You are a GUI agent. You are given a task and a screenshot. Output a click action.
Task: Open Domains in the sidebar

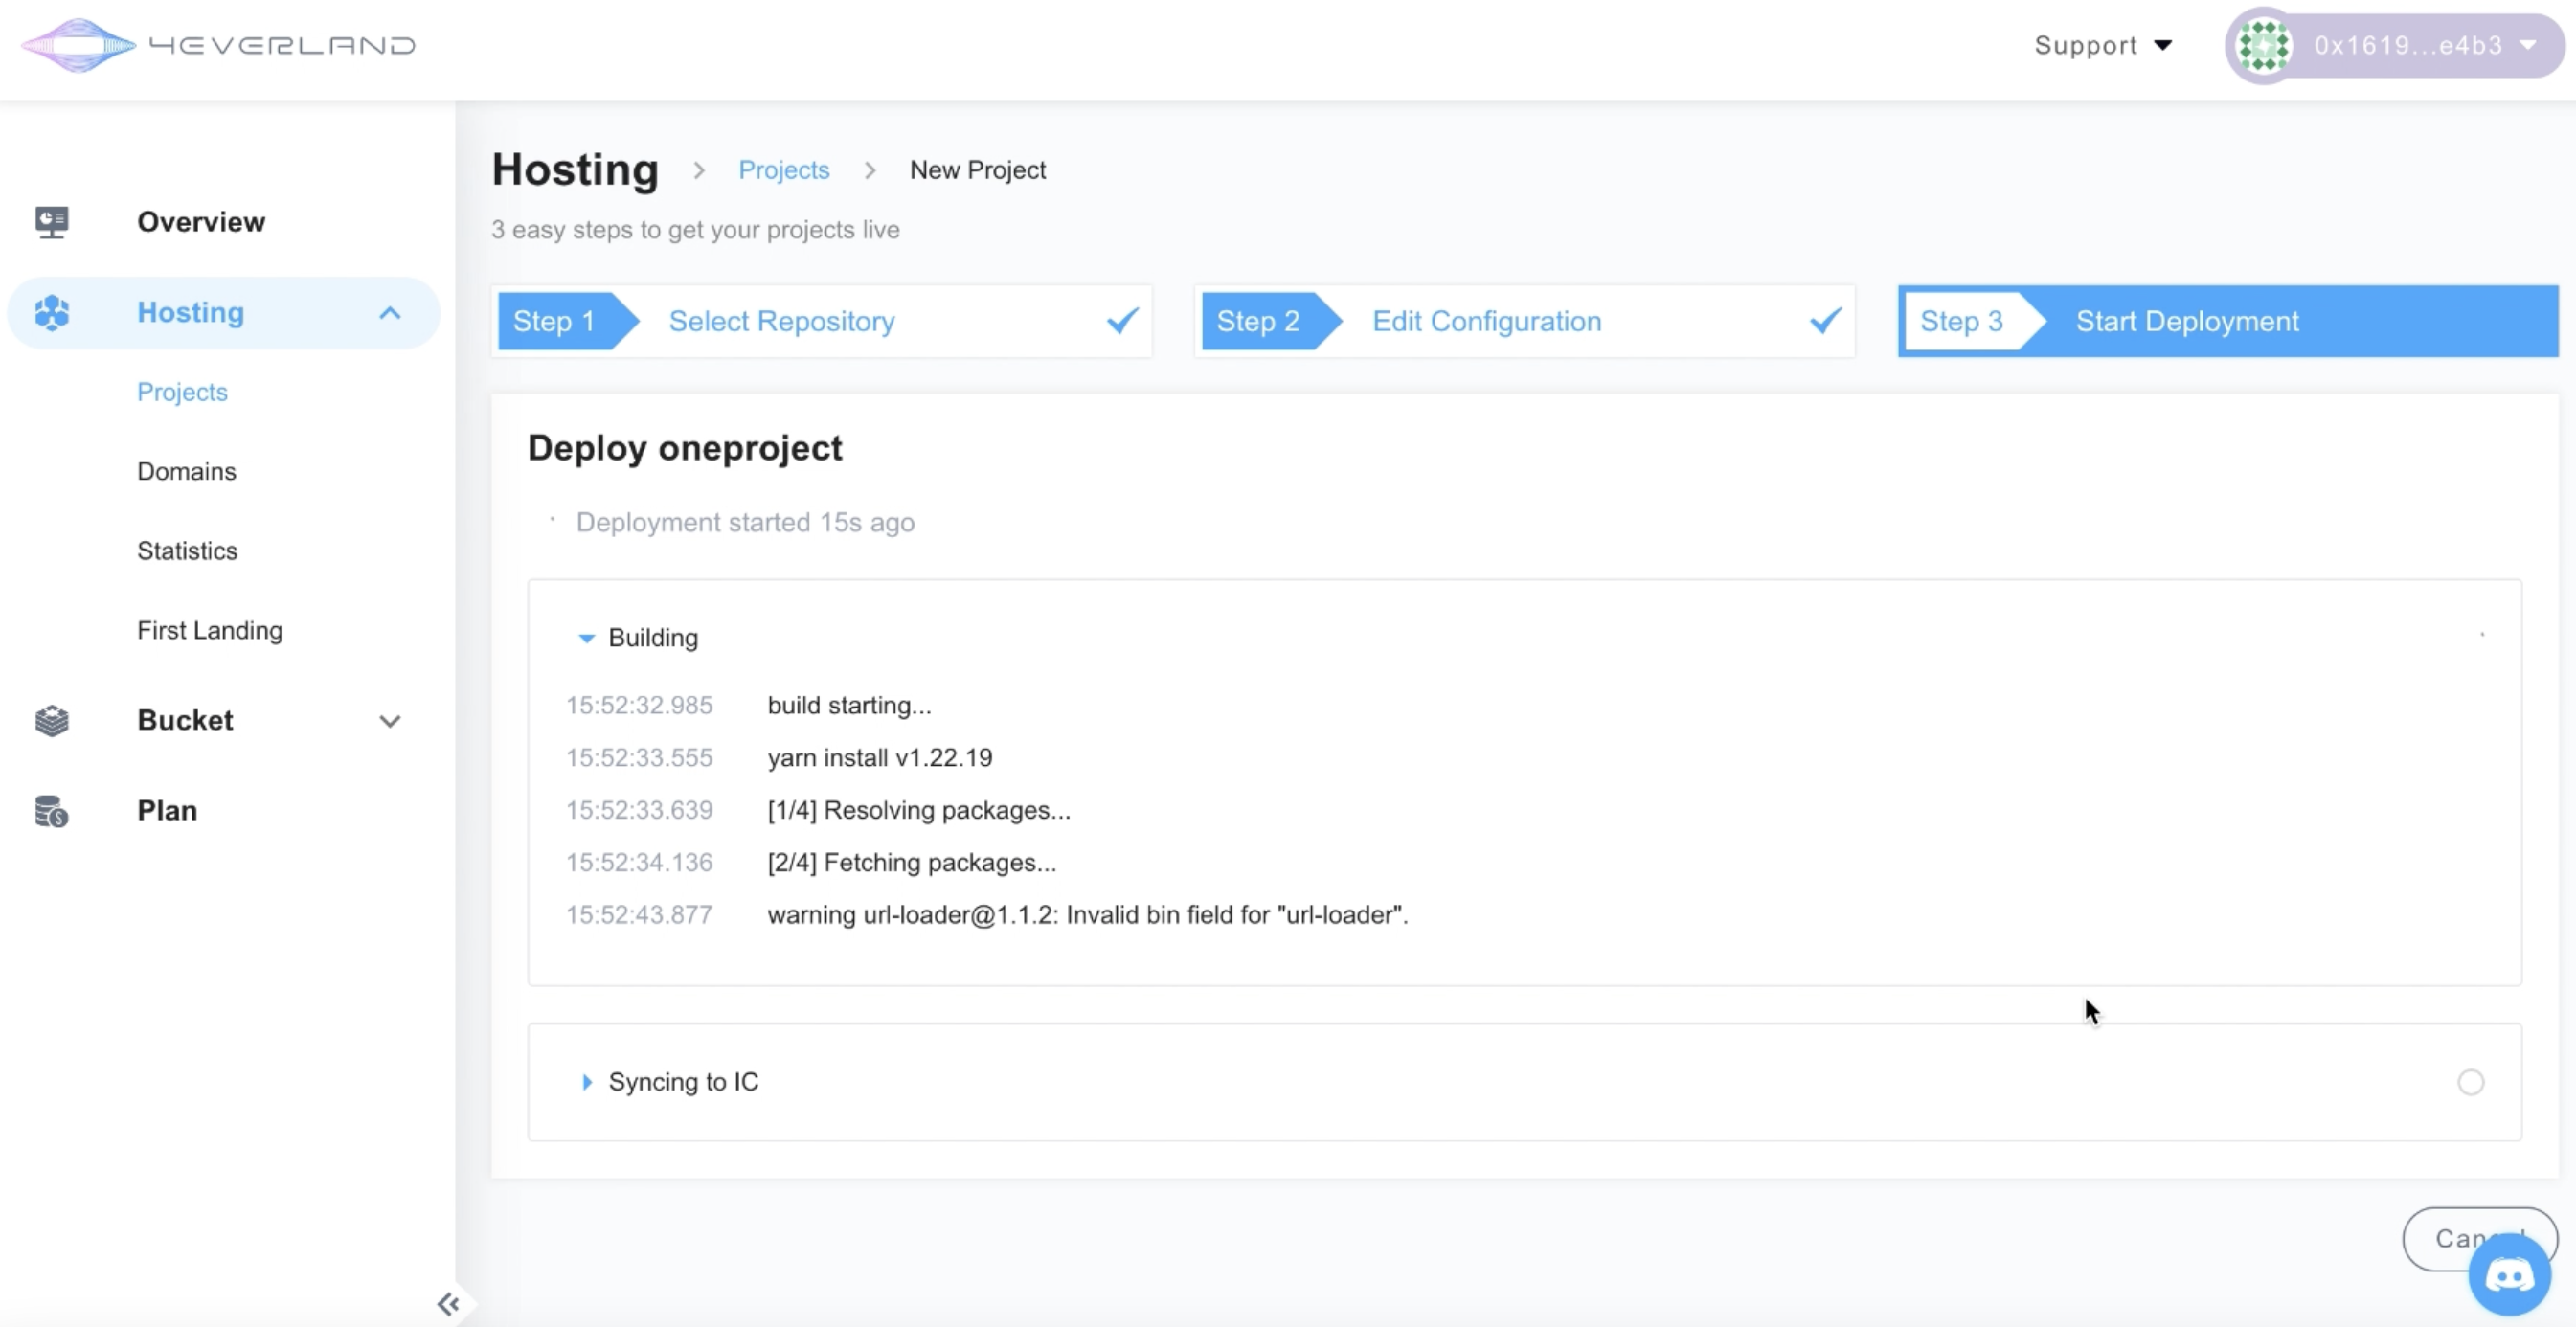click(187, 471)
